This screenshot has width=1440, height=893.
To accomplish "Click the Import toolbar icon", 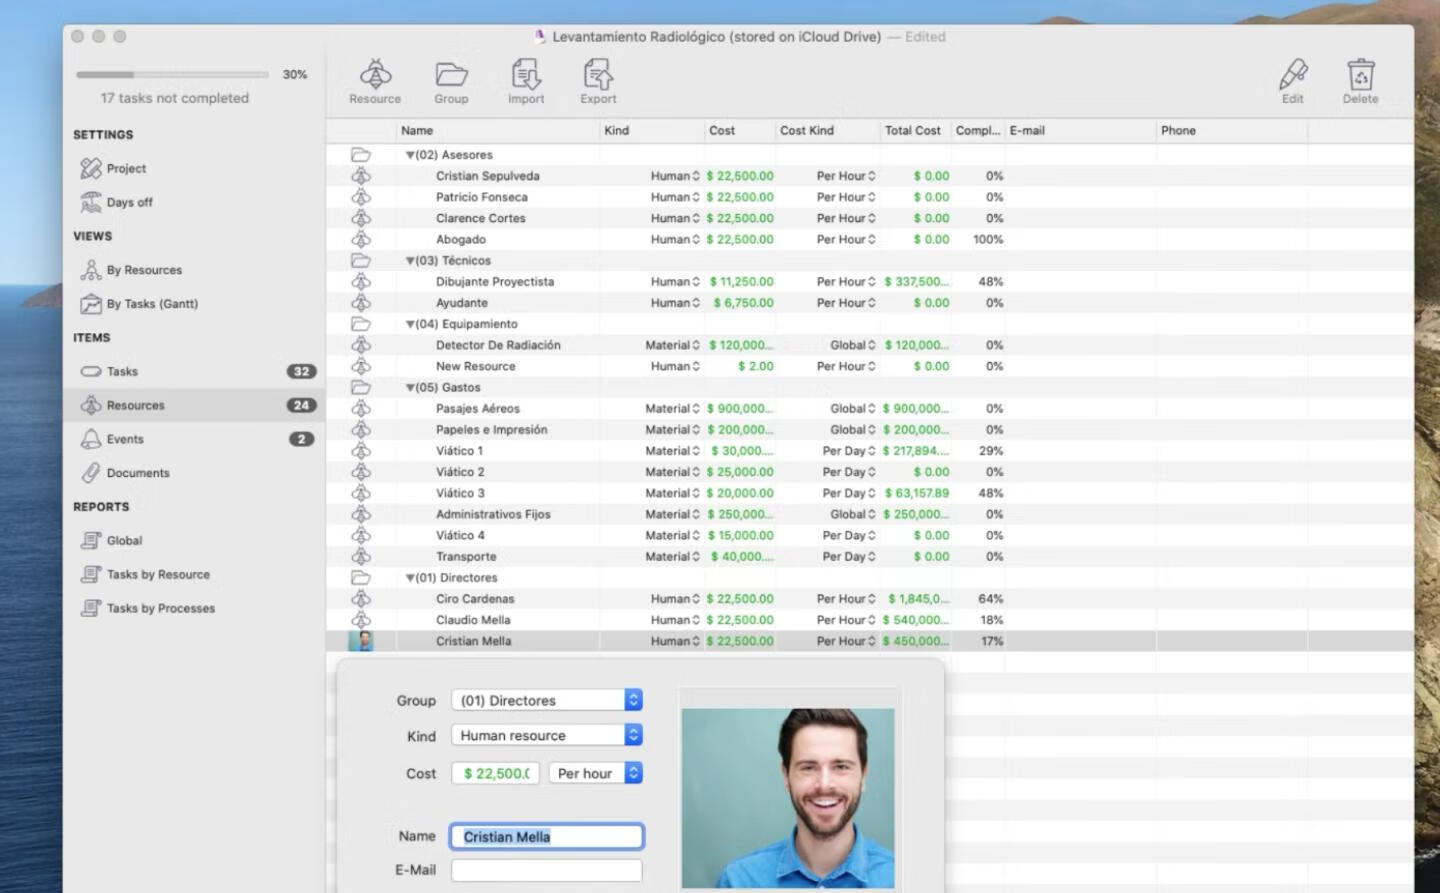I will click(x=526, y=74).
